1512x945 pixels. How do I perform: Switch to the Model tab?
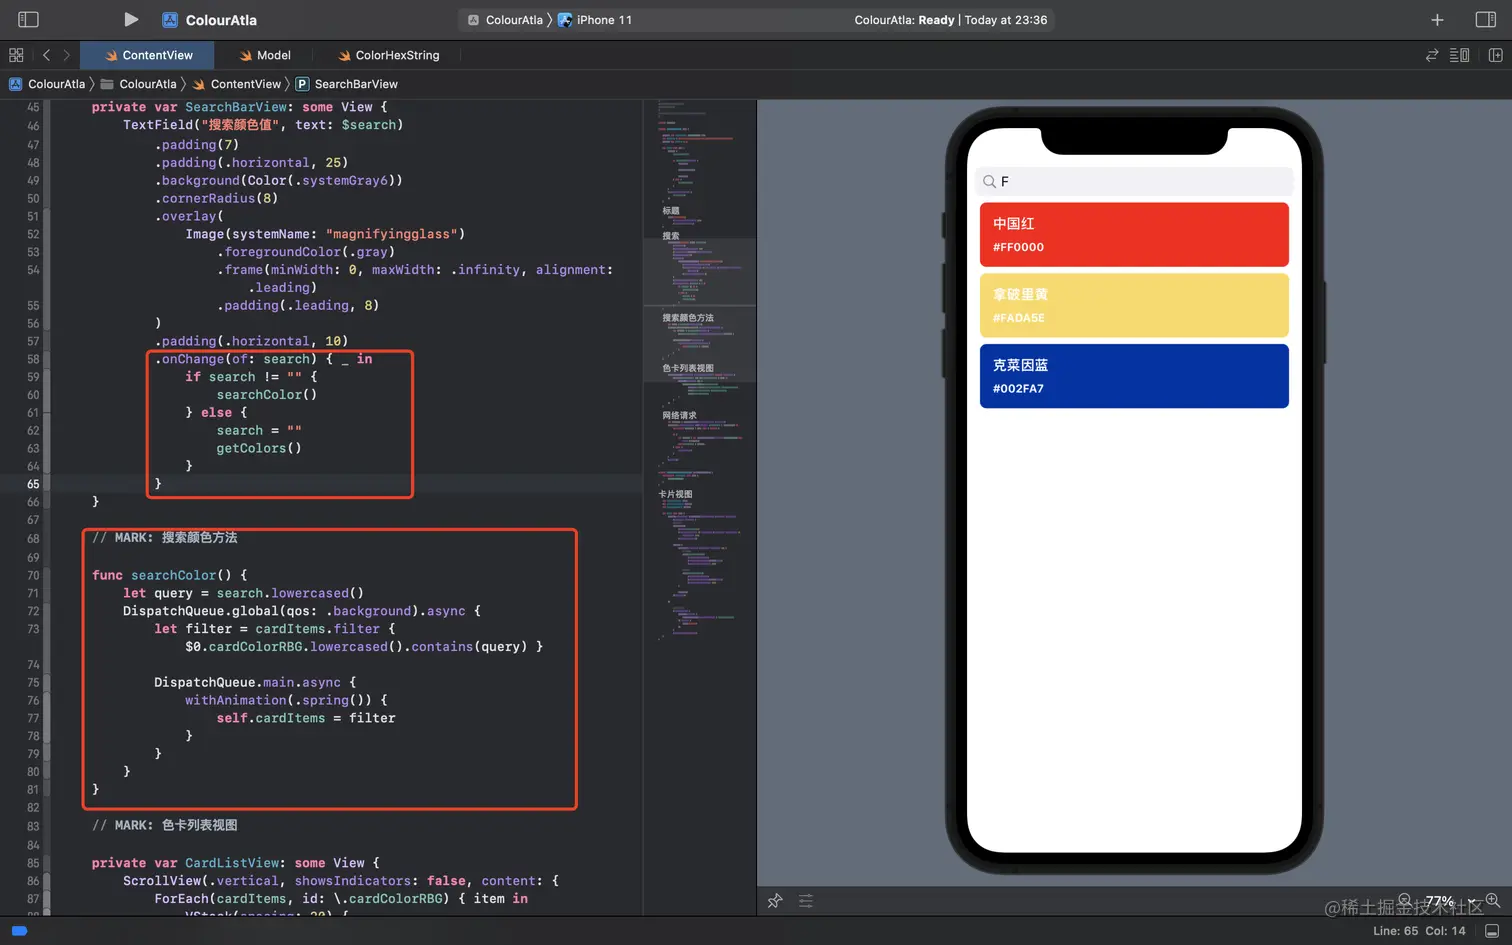(265, 55)
